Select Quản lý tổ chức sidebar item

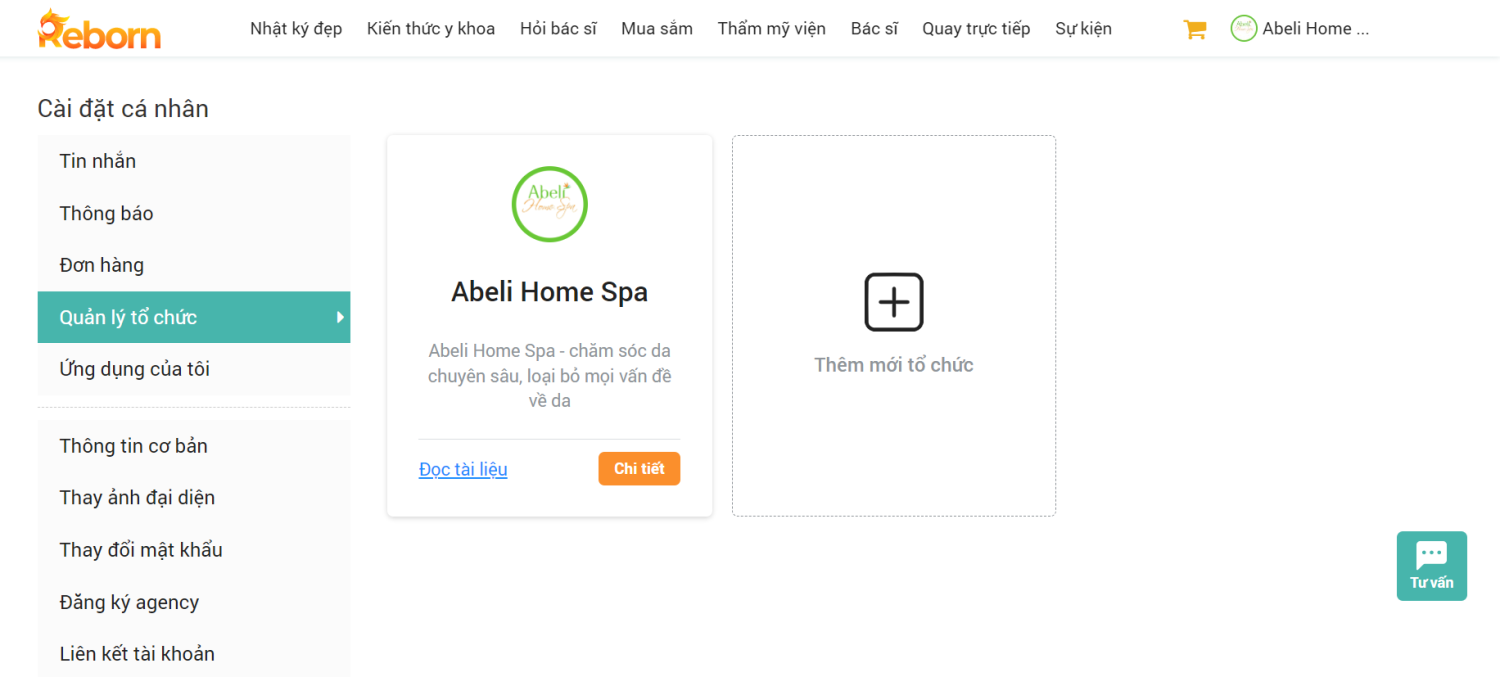click(x=194, y=317)
